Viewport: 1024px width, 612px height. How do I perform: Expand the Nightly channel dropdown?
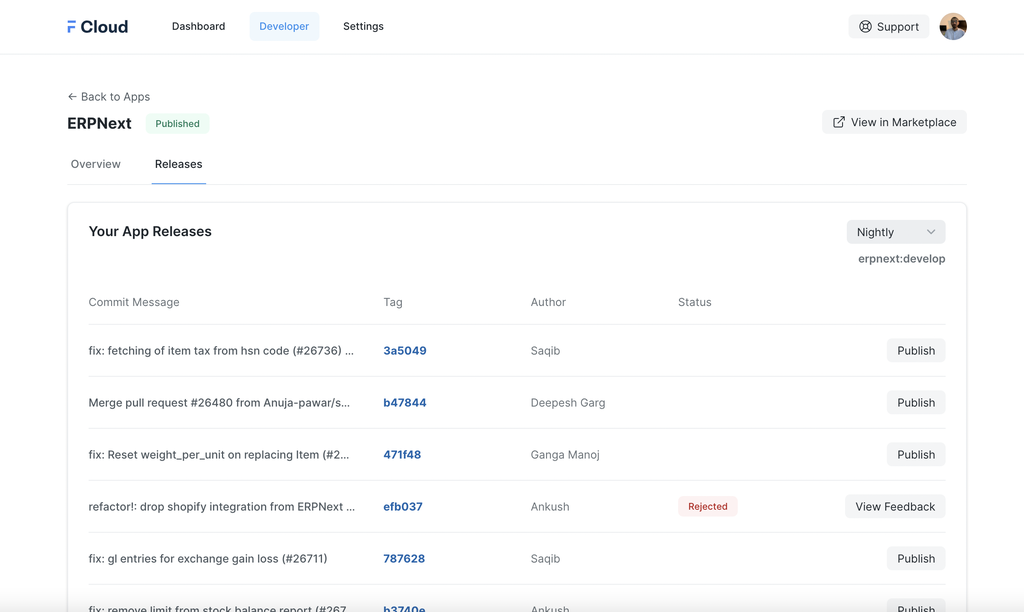click(x=895, y=232)
